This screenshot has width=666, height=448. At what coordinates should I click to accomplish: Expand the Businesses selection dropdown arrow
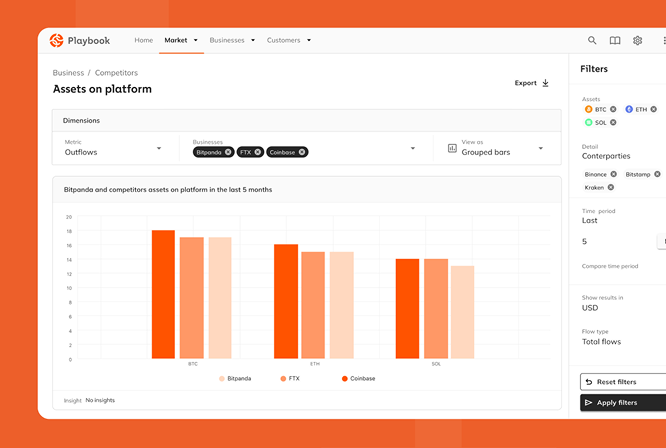tap(412, 148)
